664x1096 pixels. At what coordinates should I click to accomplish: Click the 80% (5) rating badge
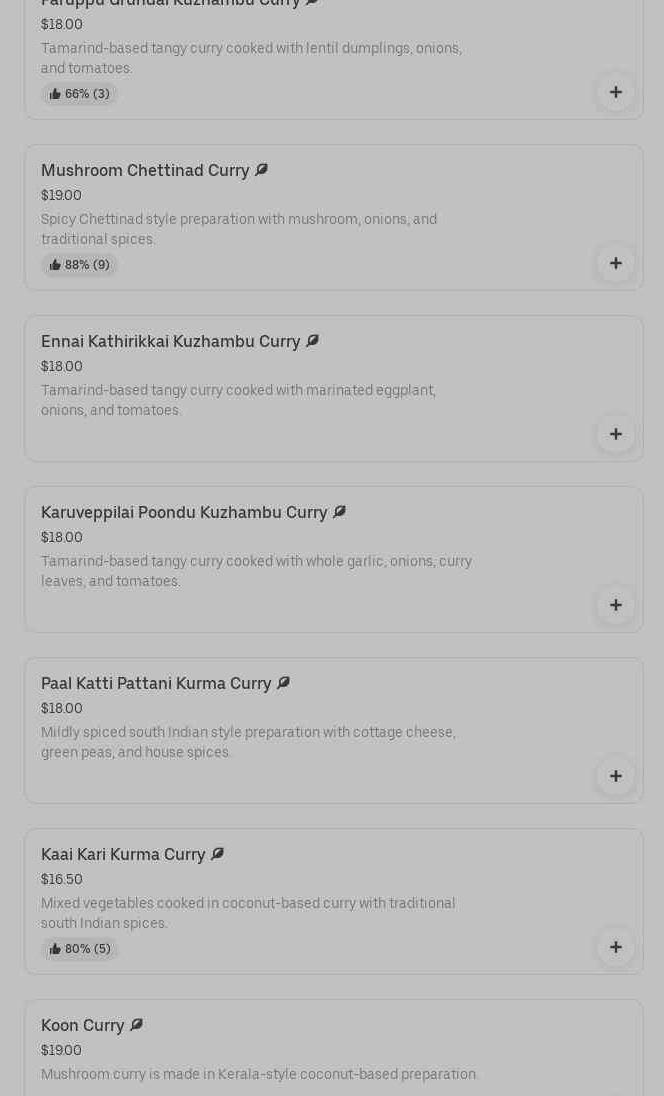(x=79, y=949)
